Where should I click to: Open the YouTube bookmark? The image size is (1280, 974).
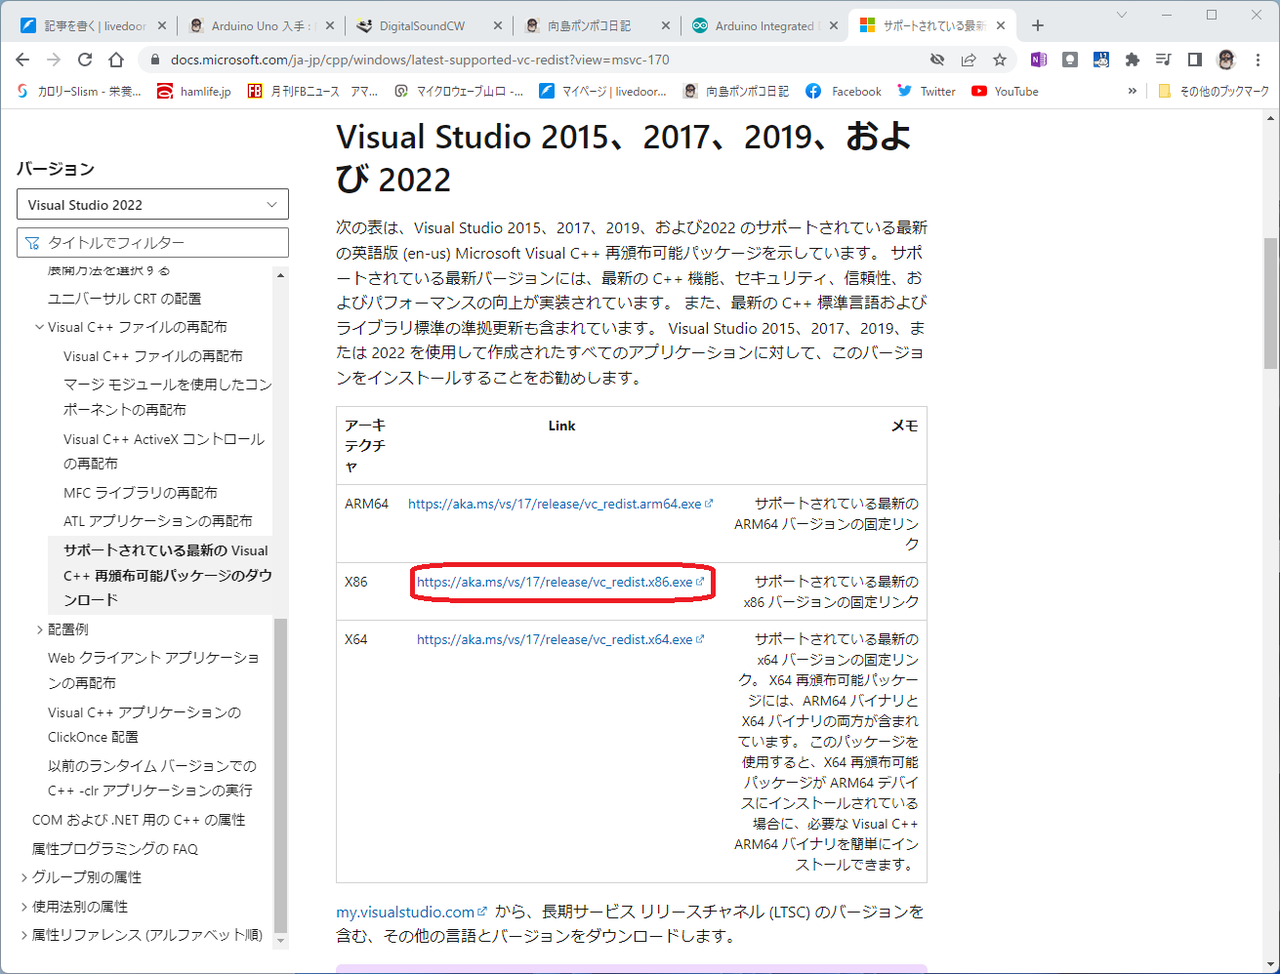[1005, 91]
